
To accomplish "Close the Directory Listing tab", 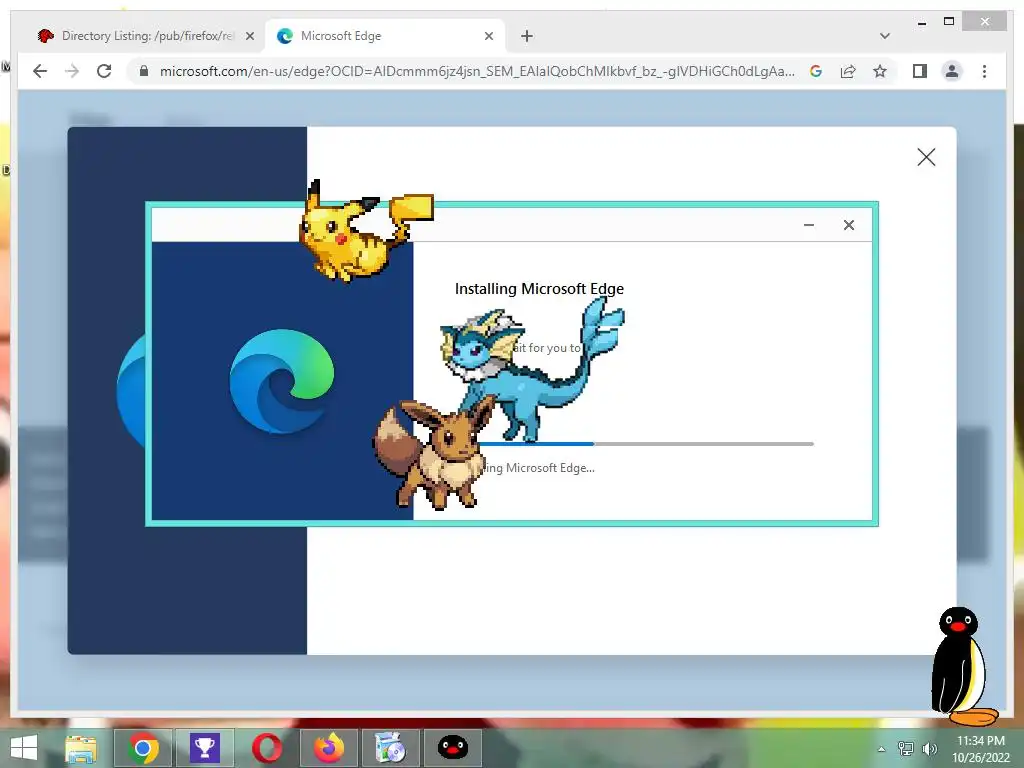I will click(249, 37).
